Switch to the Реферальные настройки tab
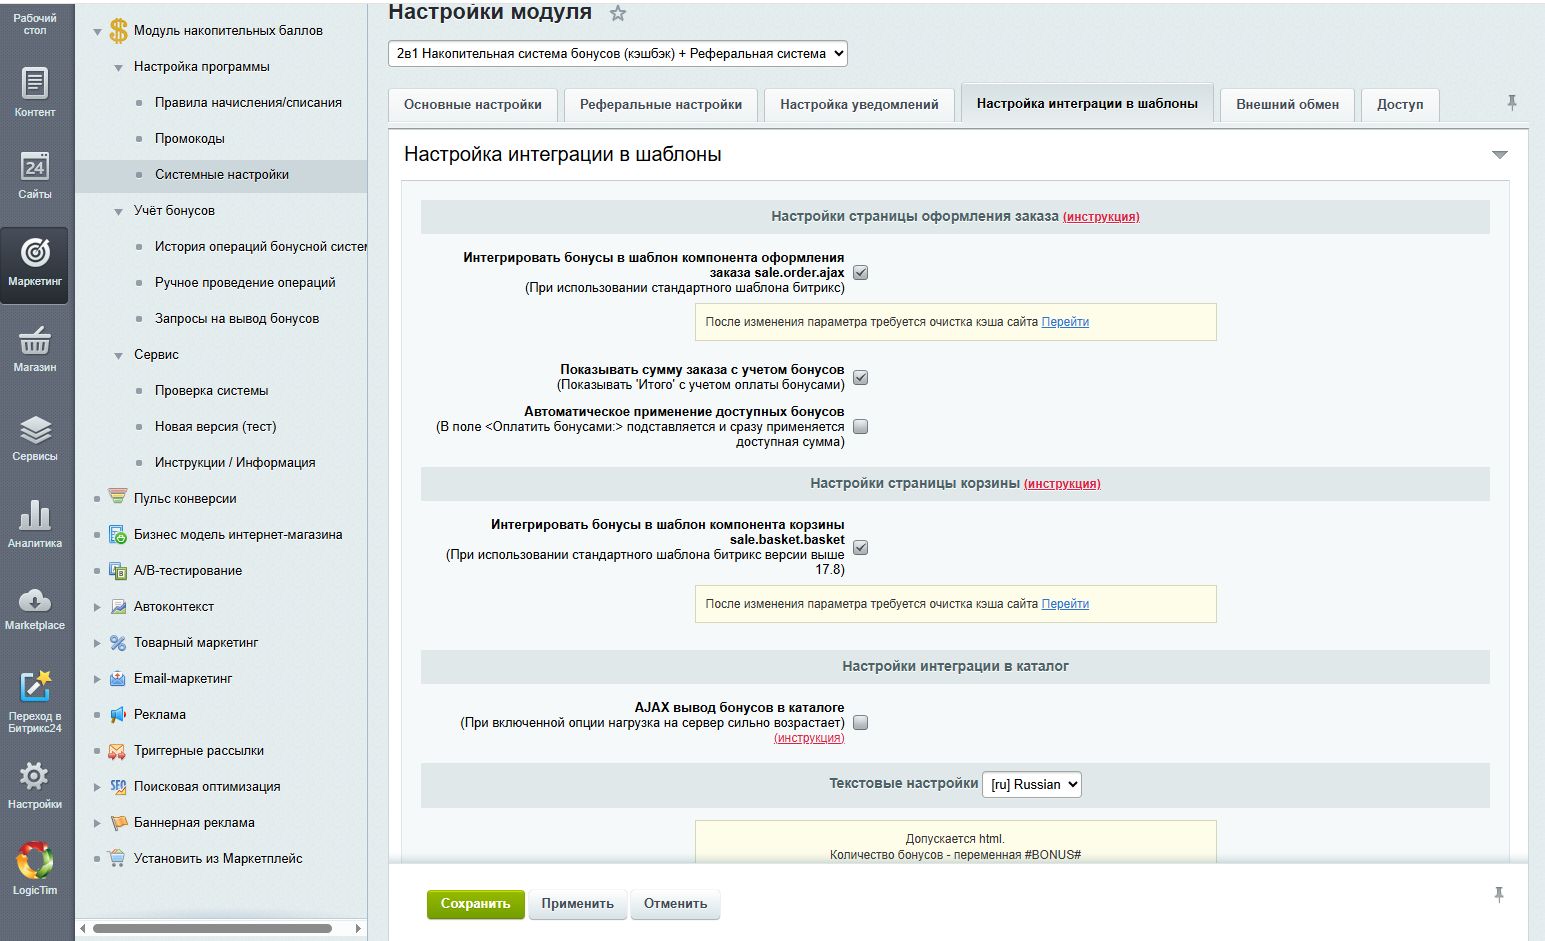The image size is (1545, 941). coord(661,104)
